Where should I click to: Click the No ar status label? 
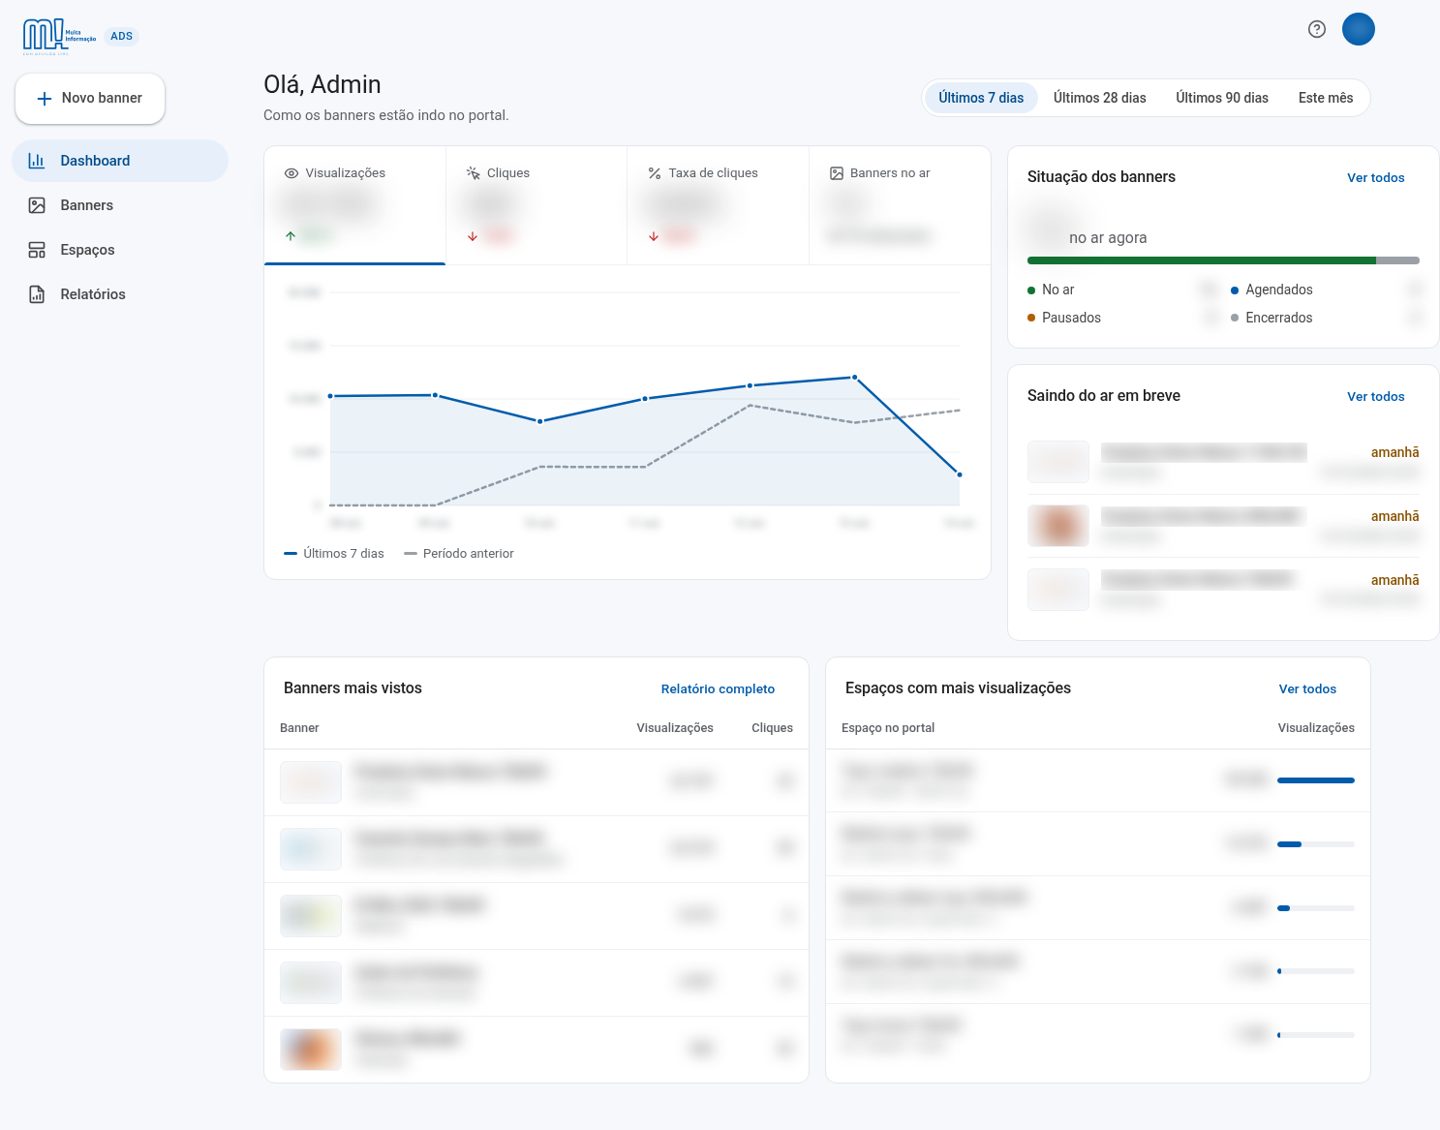click(x=1058, y=290)
